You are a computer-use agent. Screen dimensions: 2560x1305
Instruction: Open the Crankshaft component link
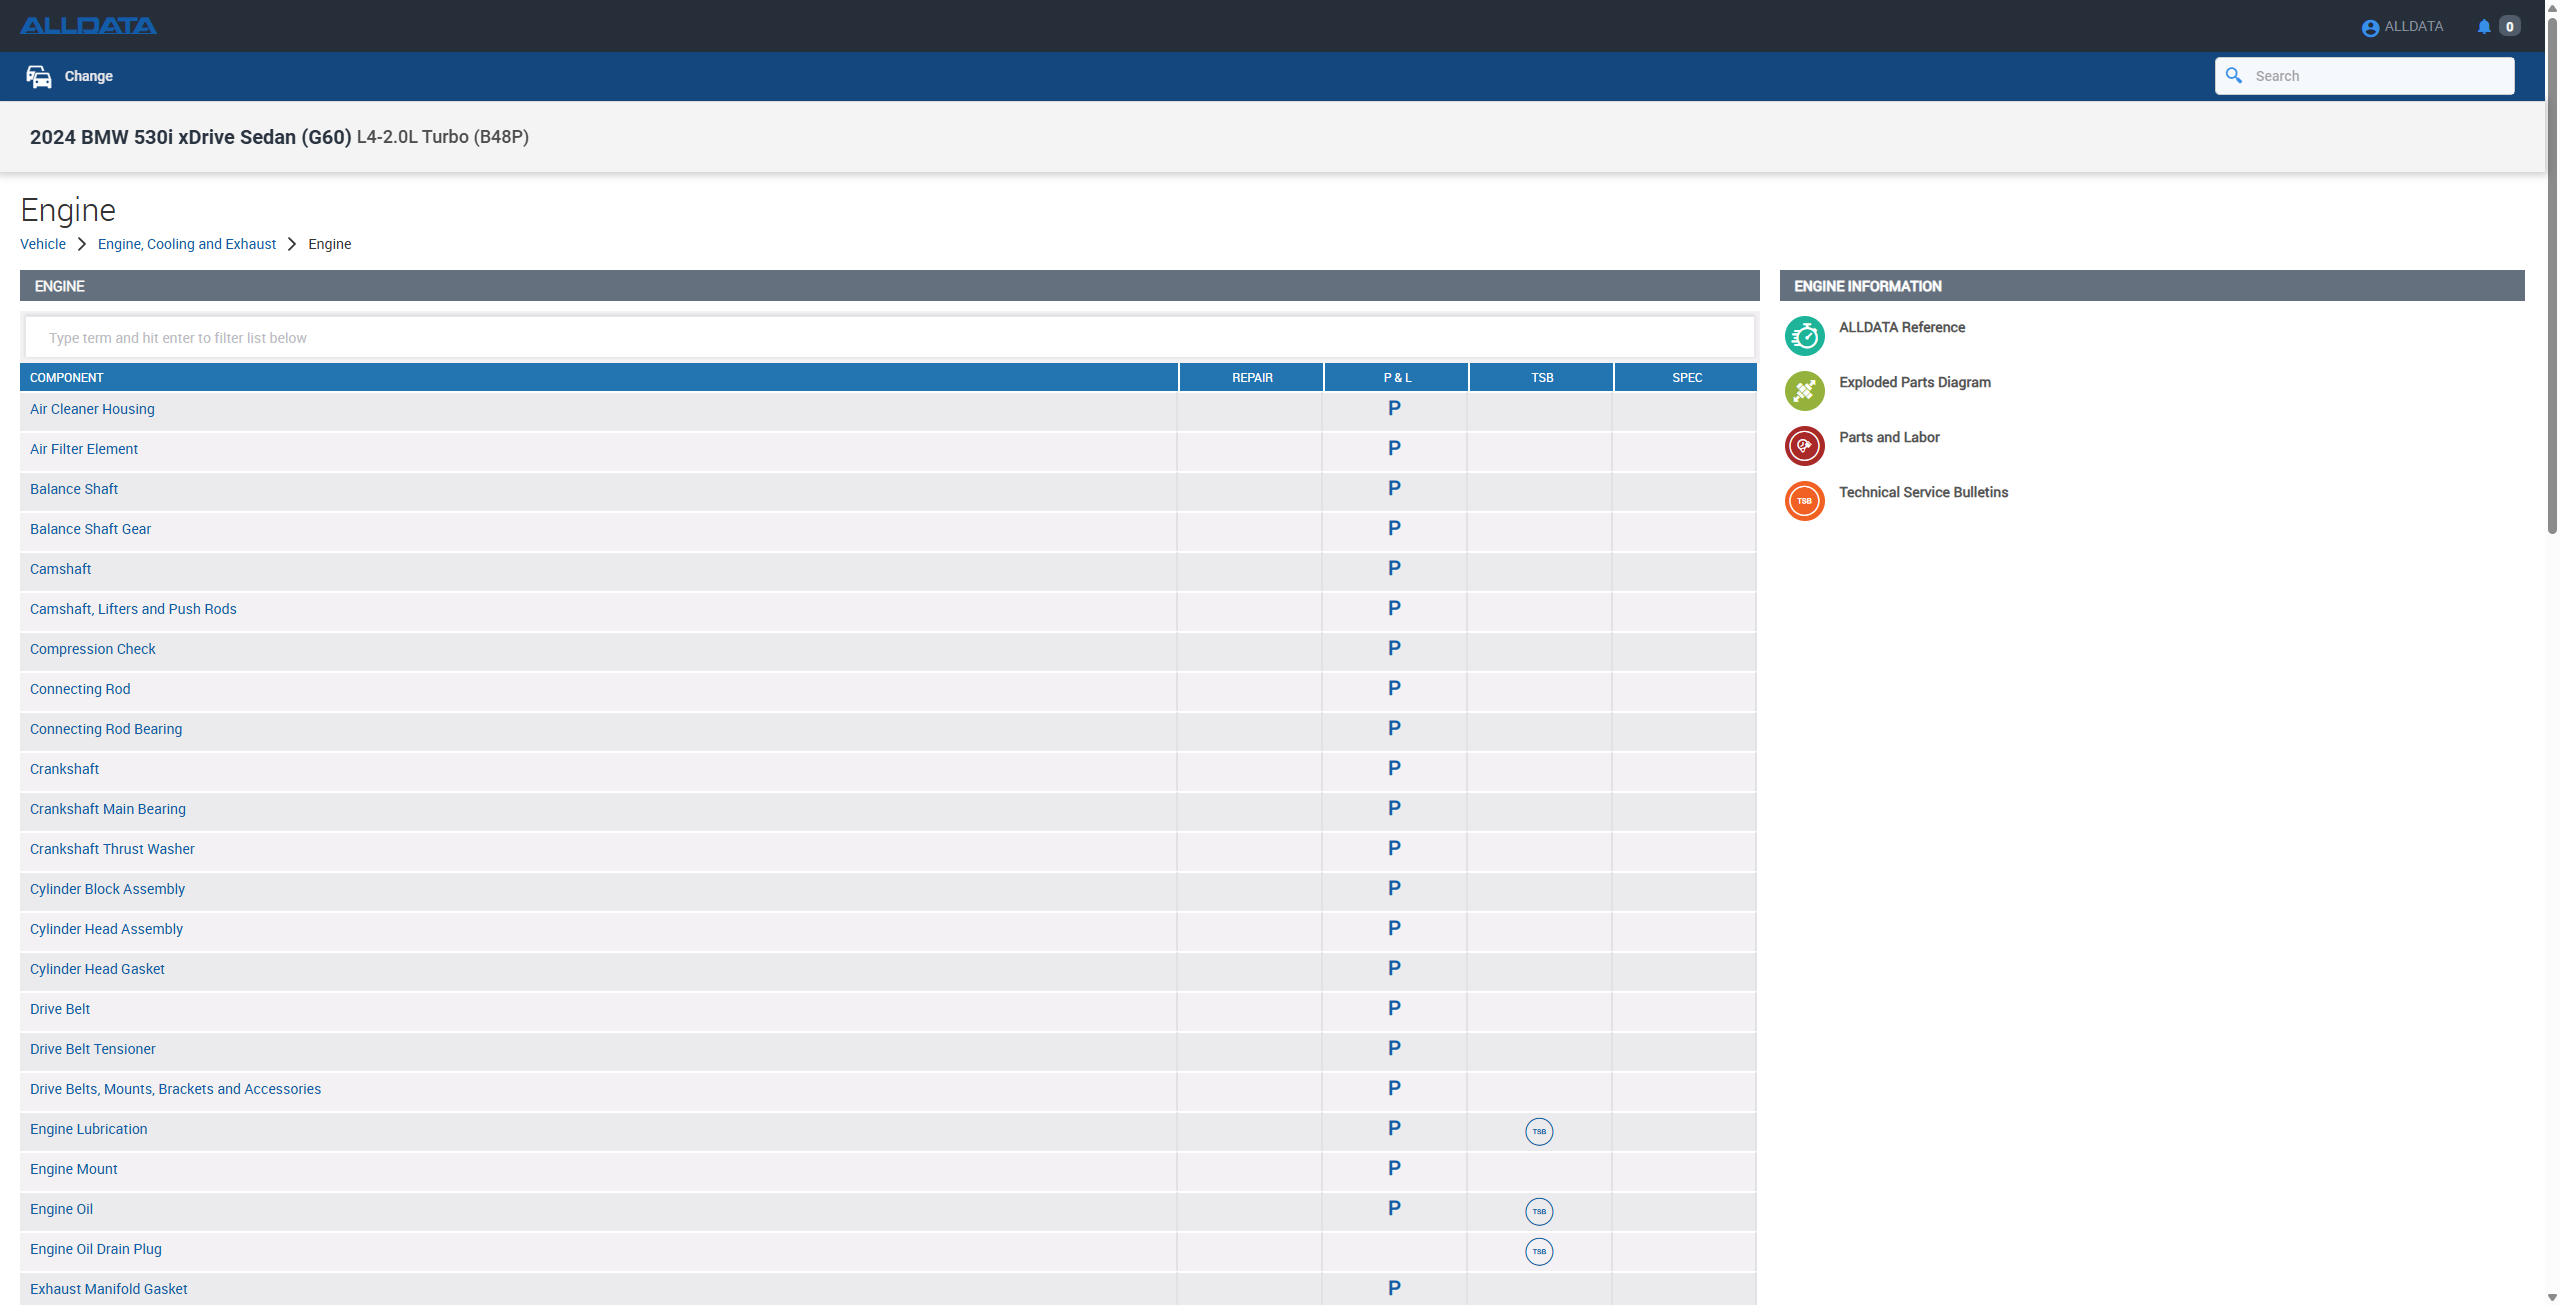point(64,769)
